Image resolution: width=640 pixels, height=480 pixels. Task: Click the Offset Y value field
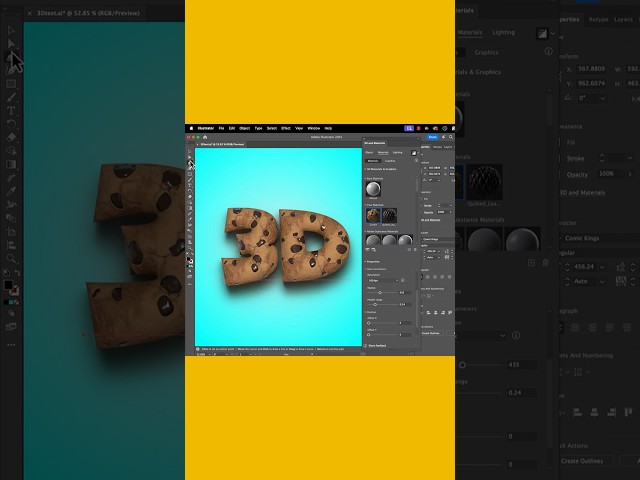coord(404,335)
